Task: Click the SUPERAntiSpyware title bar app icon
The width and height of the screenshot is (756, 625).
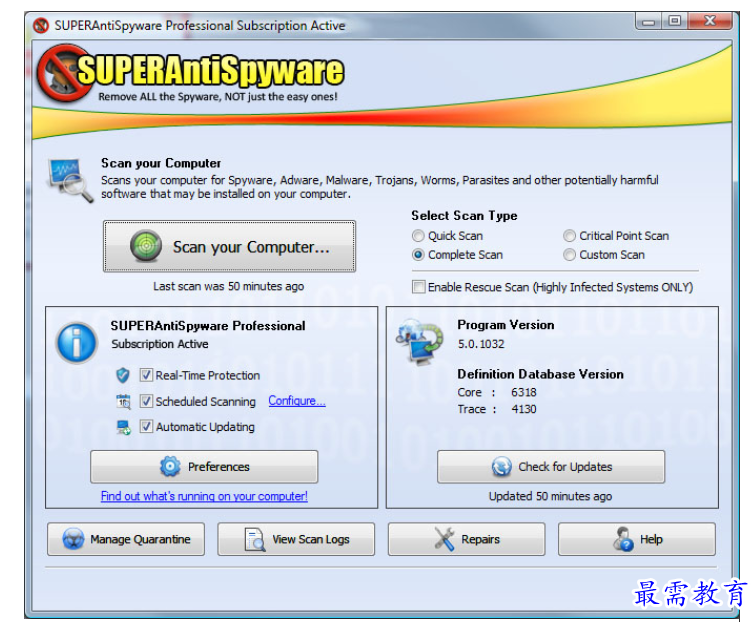Action: tap(41, 25)
